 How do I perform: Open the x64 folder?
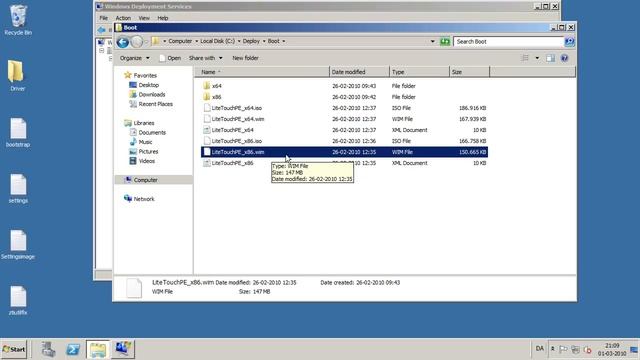216,86
